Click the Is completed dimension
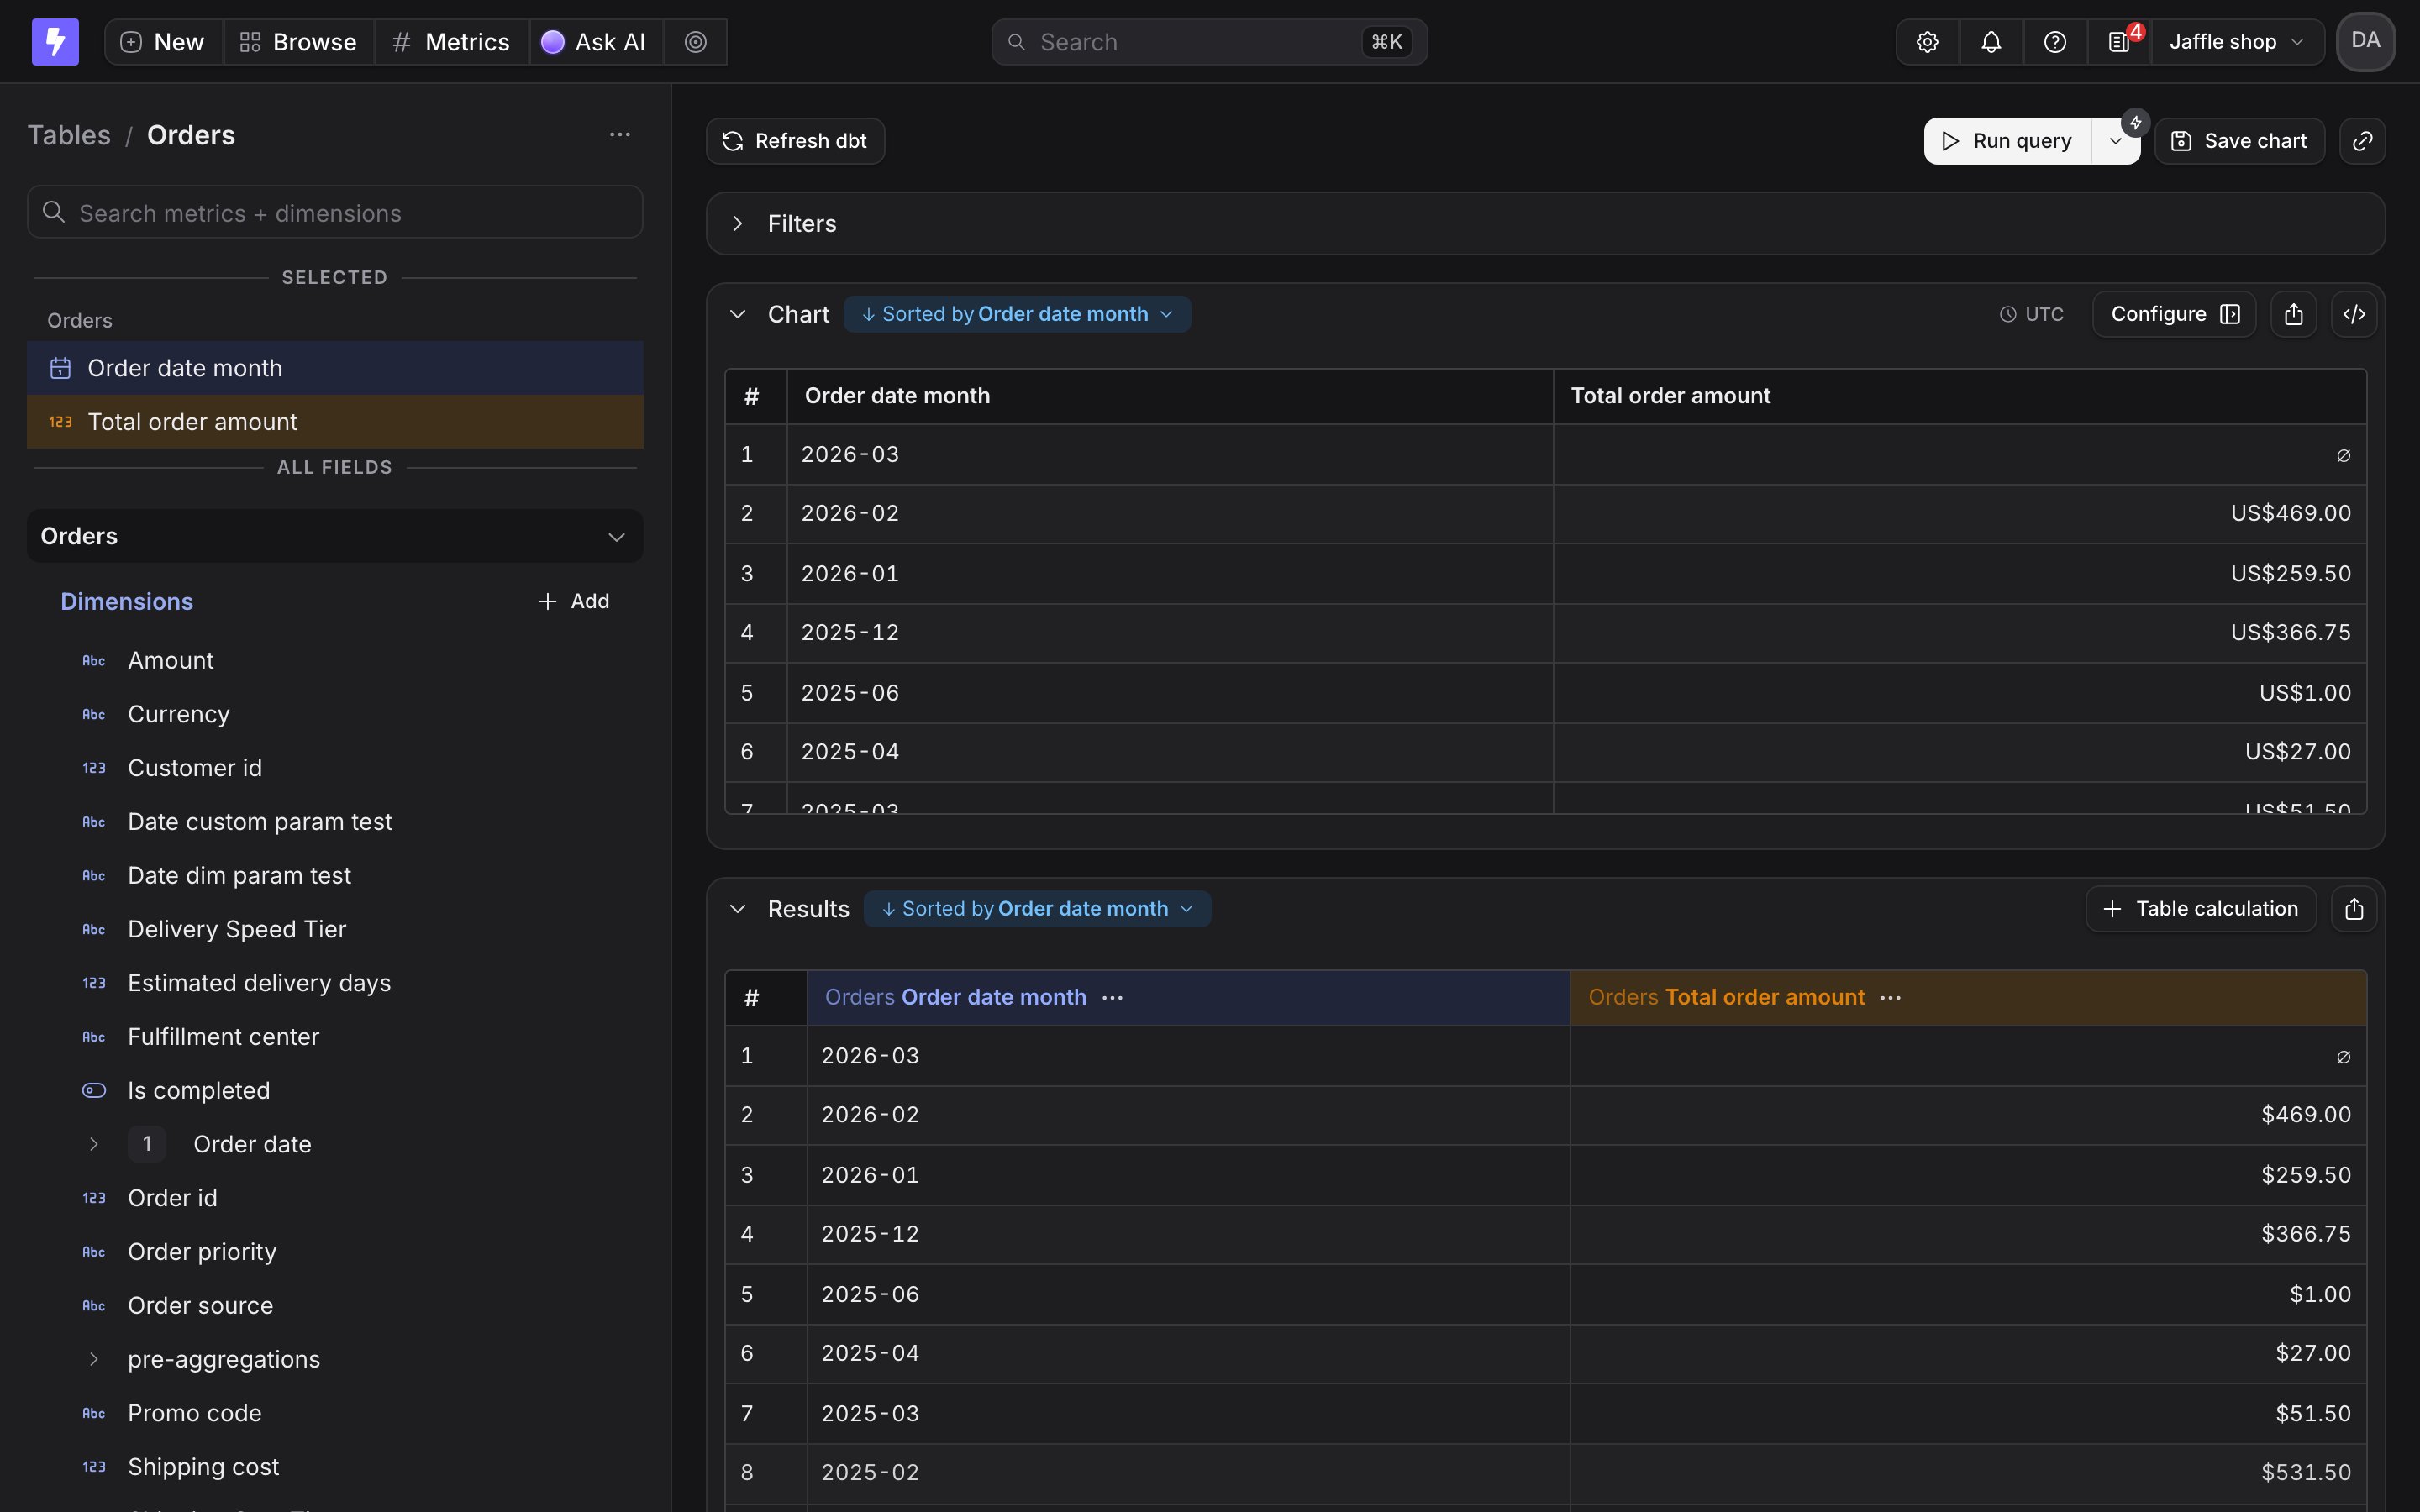The height and width of the screenshot is (1512, 2420). 335,1090
